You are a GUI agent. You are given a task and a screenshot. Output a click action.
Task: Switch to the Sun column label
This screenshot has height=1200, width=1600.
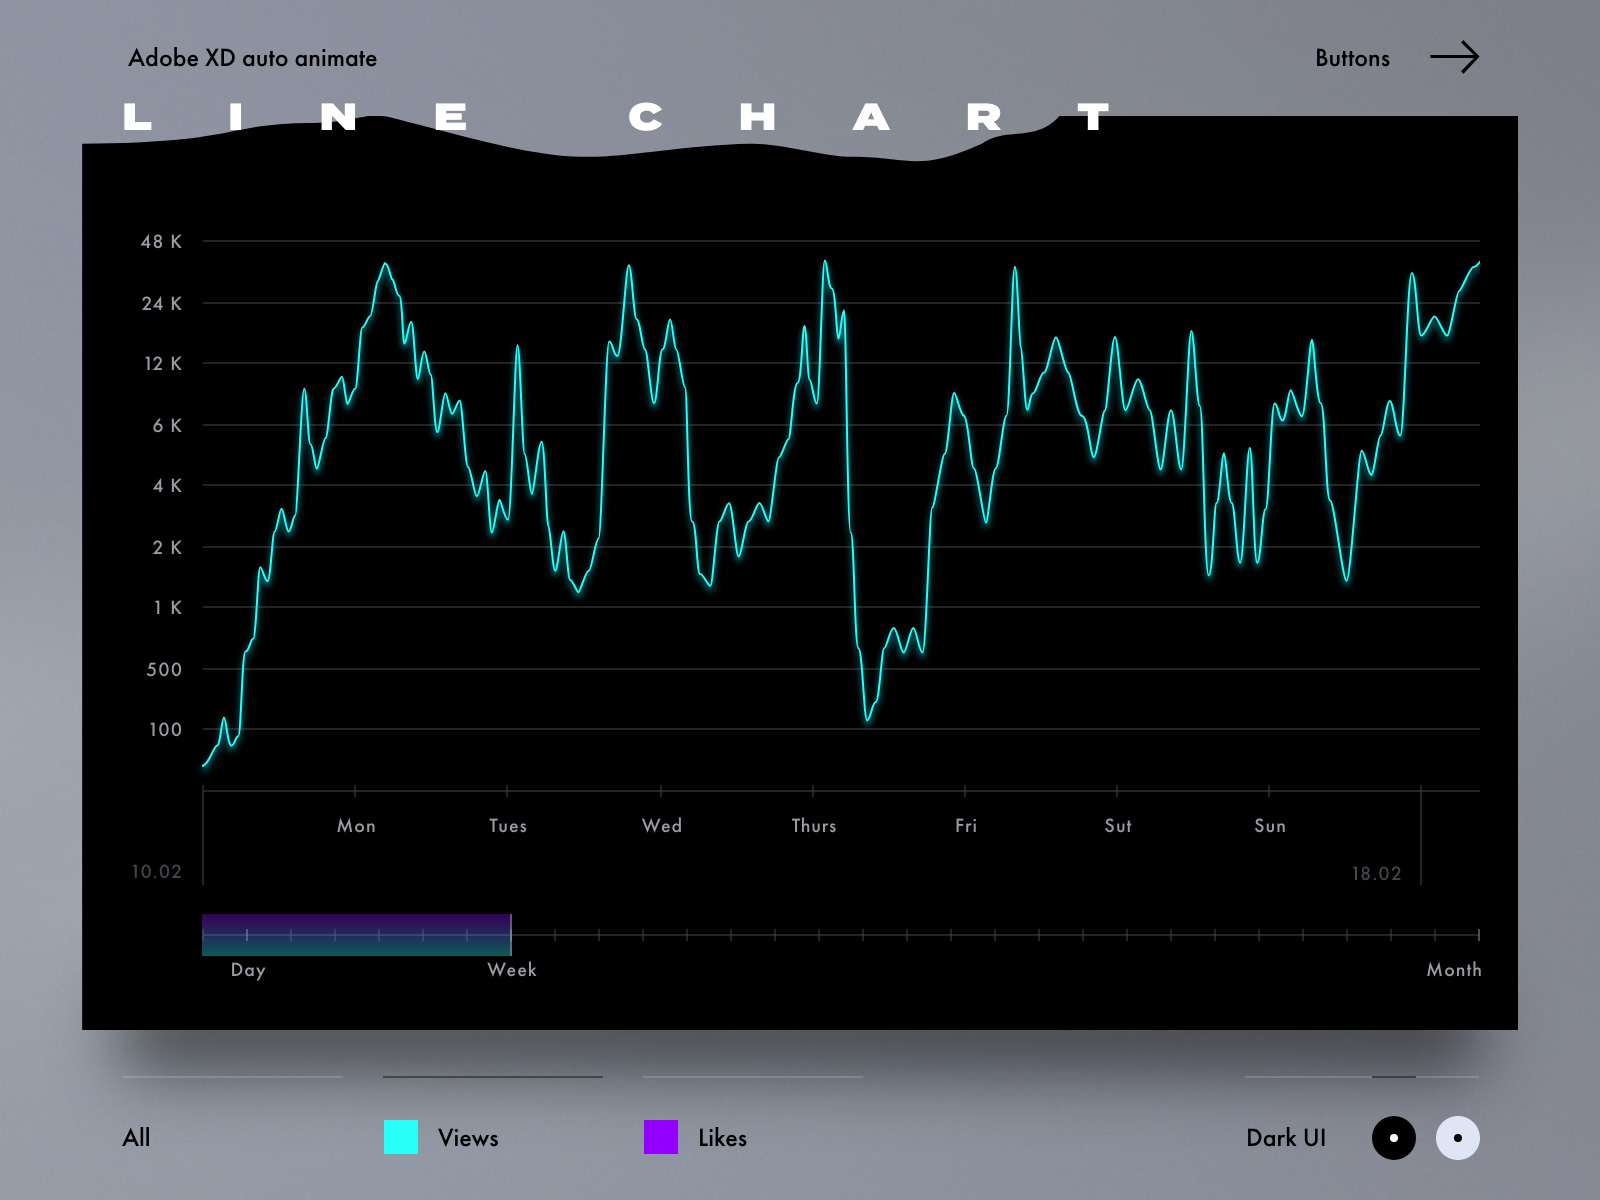pyautogui.click(x=1270, y=825)
